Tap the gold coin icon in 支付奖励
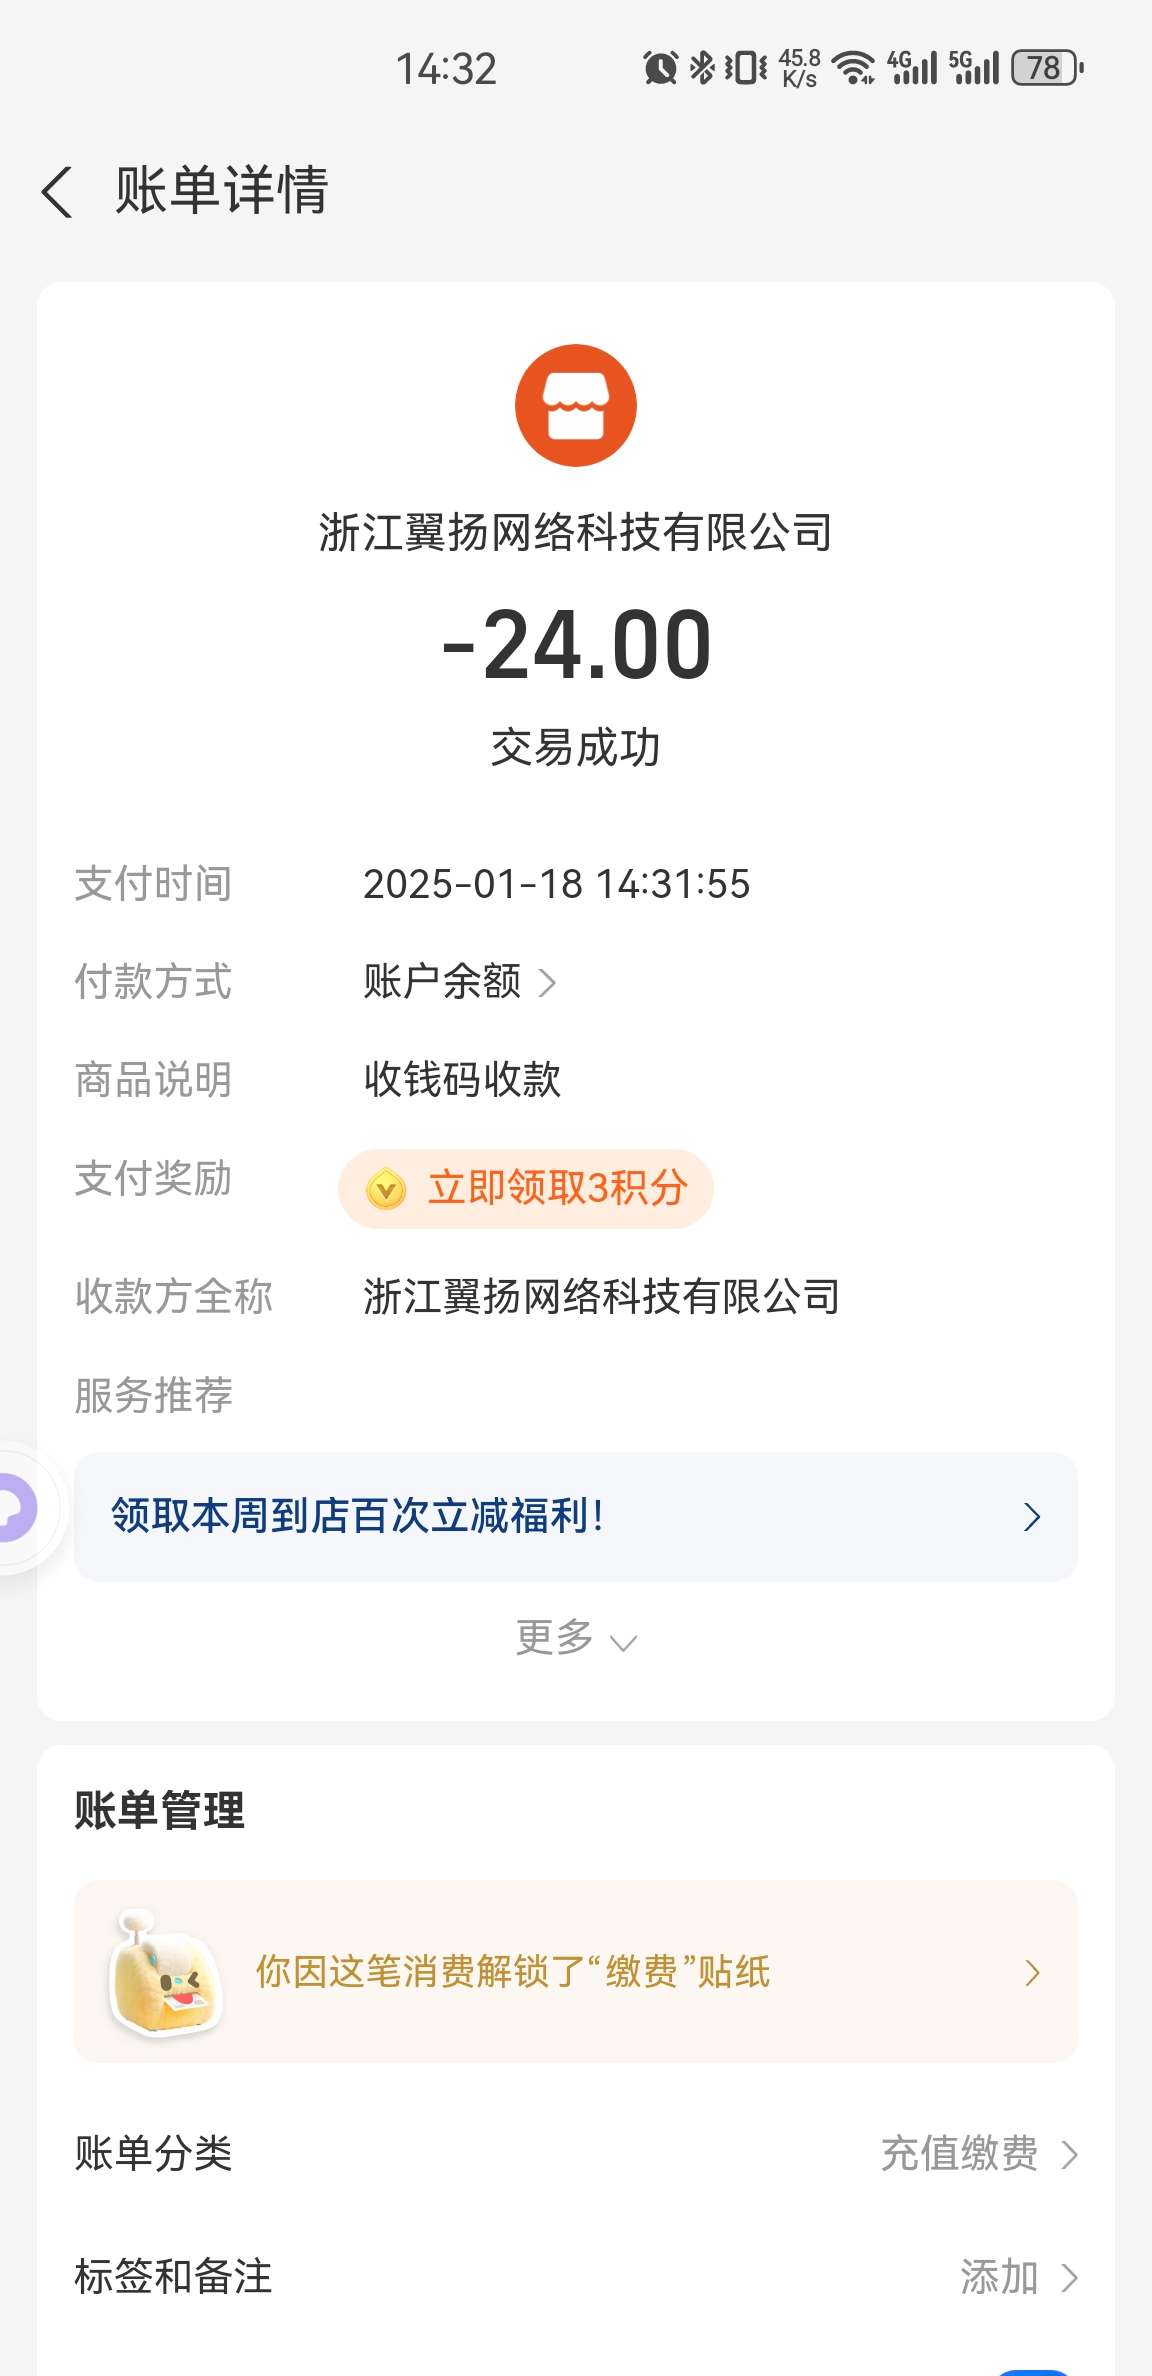 point(386,1189)
